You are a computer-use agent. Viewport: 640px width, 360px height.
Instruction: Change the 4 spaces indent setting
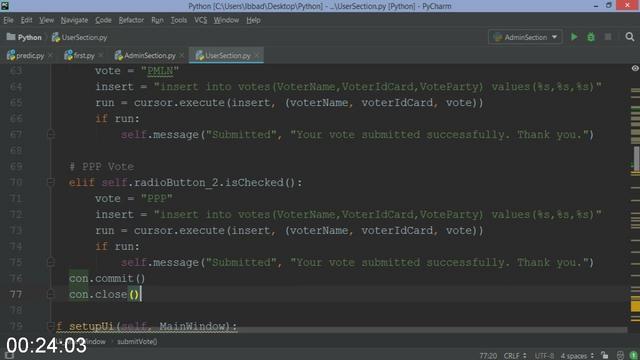578,356
